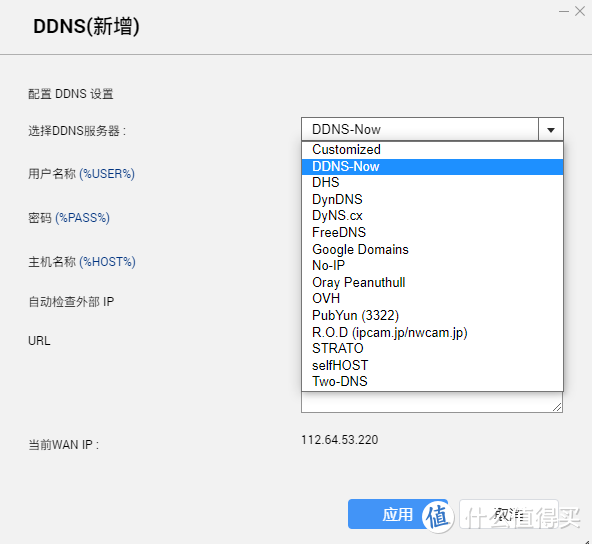592x544 pixels.
Task: Choose FreeDNS entry
Action: [x=432, y=233]
